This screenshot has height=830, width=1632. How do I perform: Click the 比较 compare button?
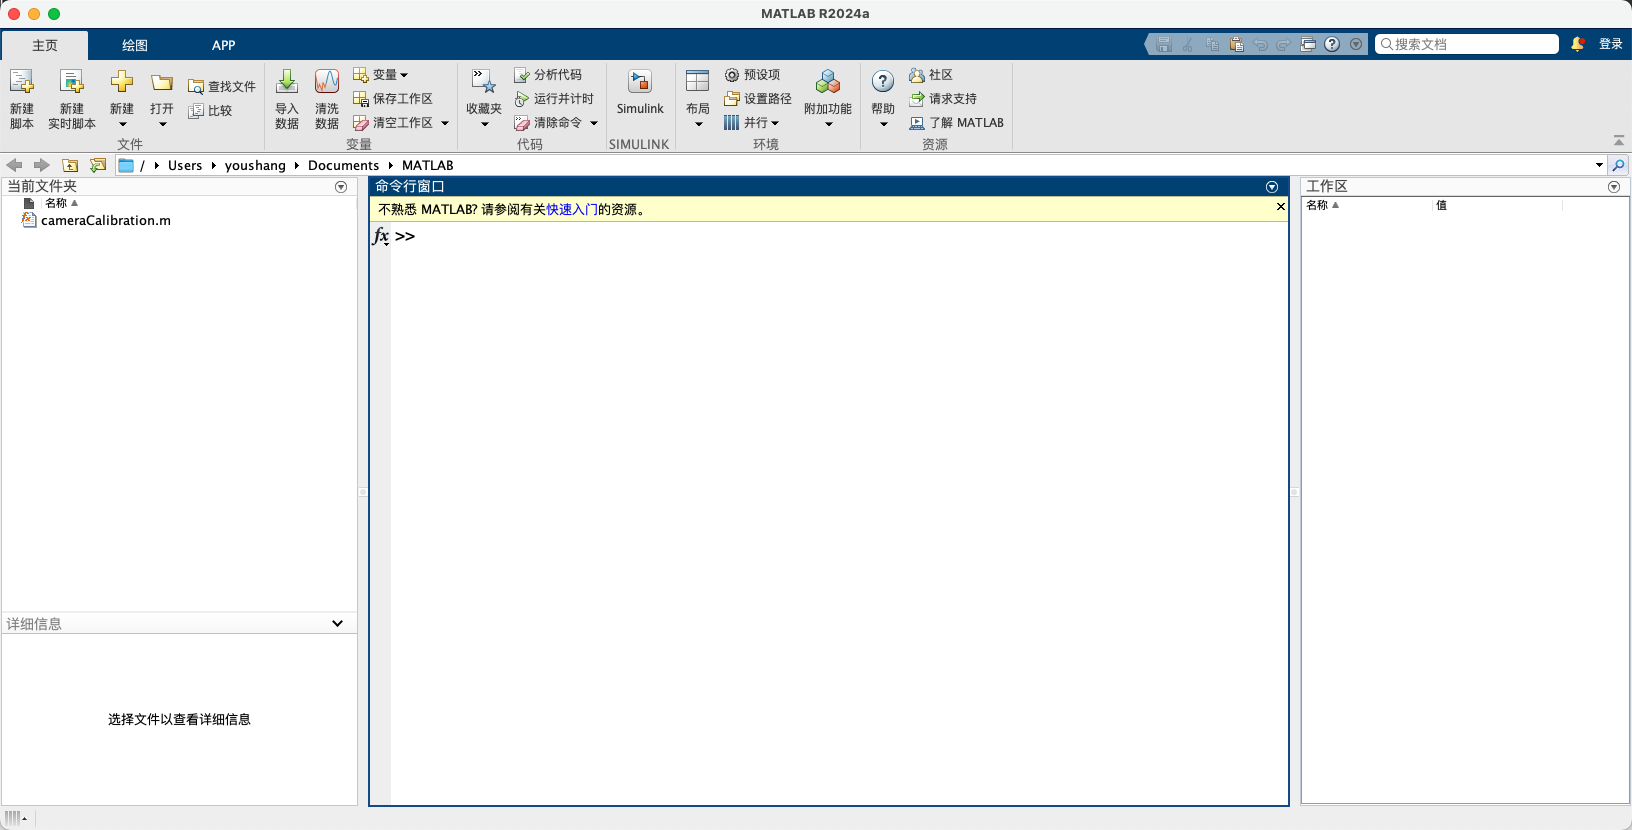click(210, 111)
